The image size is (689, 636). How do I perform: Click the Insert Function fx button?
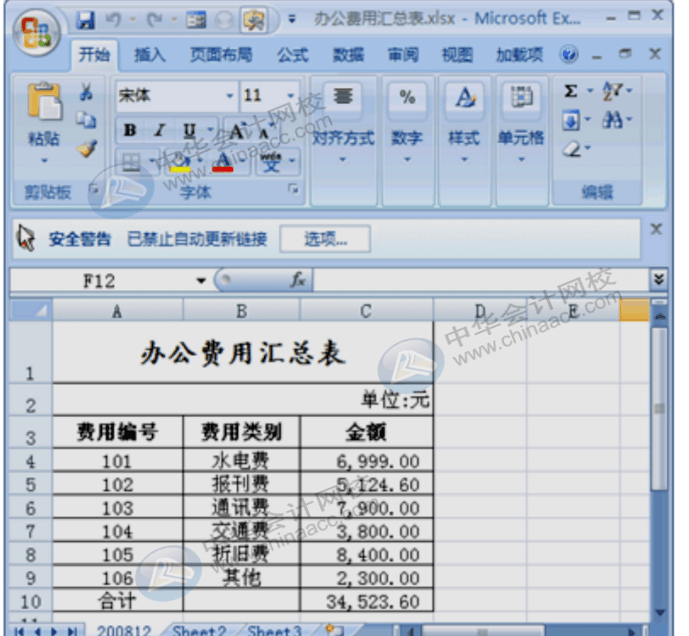coord(298,280)
